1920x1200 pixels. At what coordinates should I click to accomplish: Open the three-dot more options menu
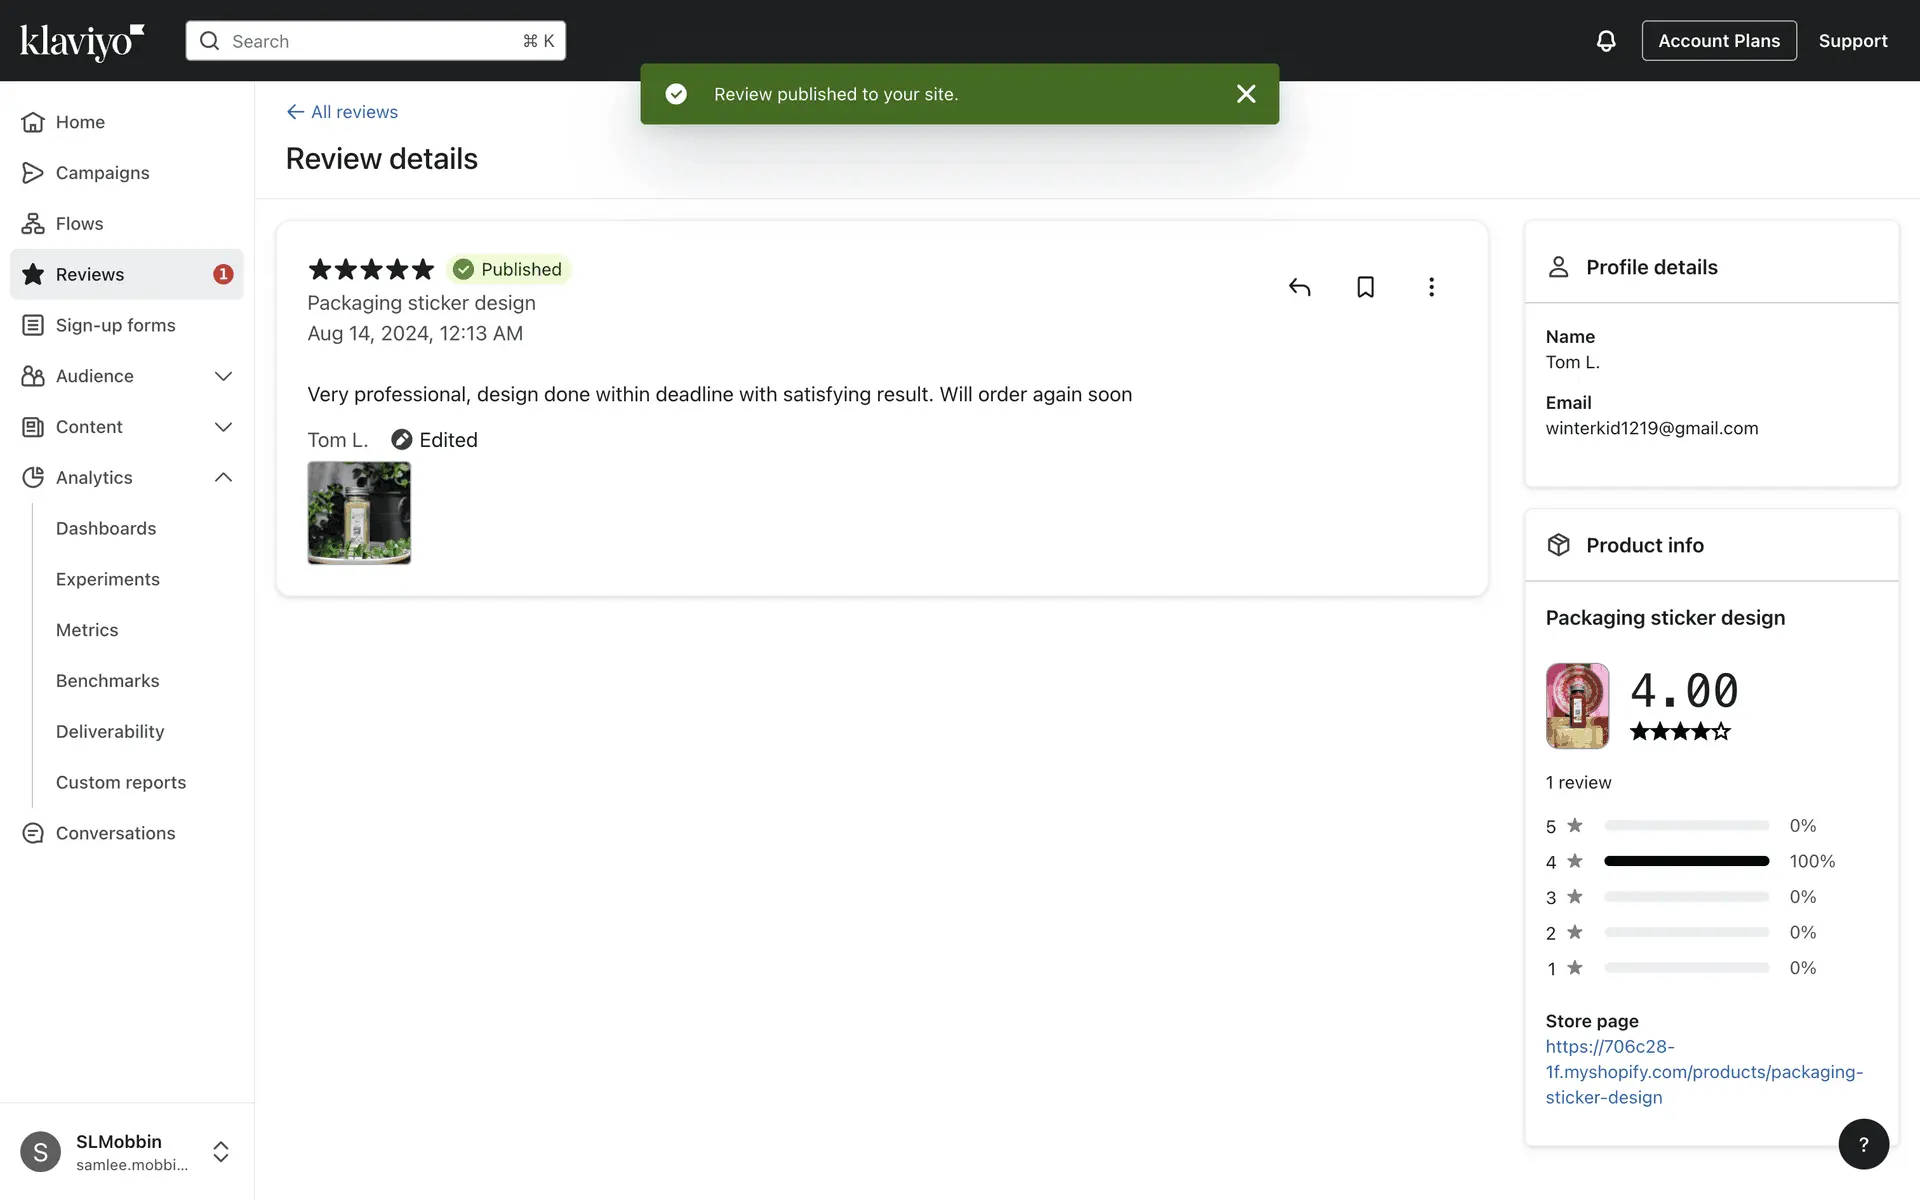(x=1431, y=288)
